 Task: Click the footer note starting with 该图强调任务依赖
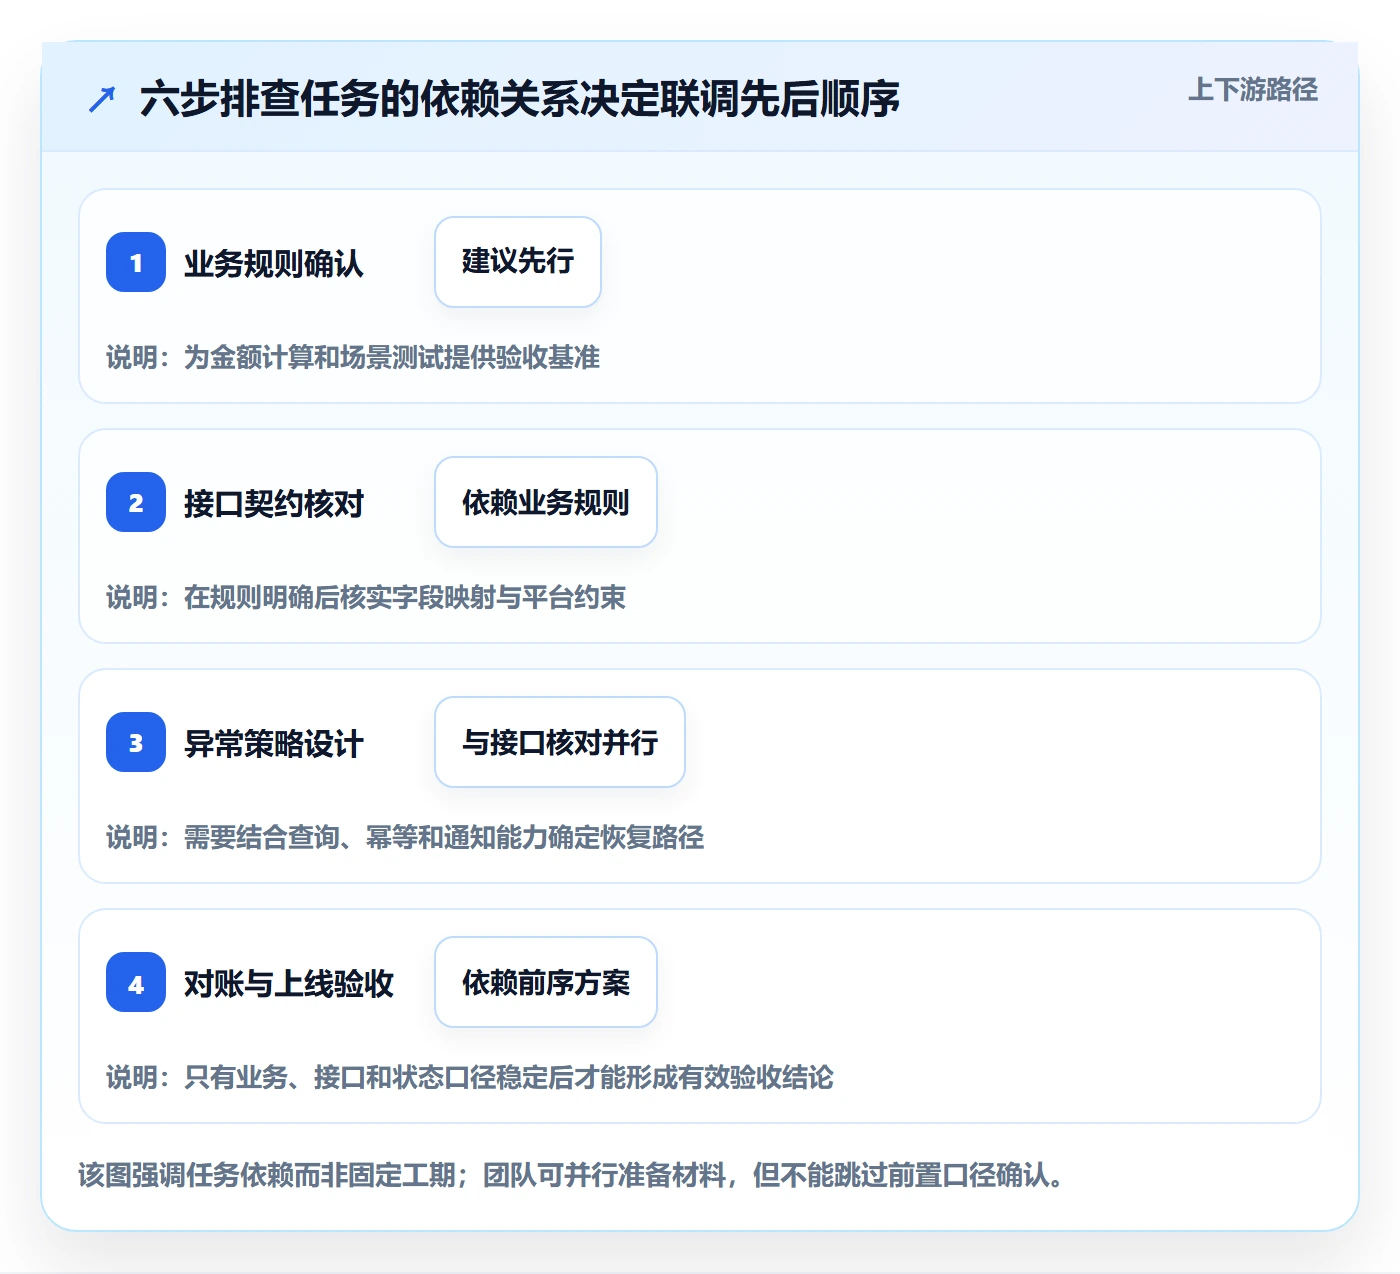click(571, 1174)
